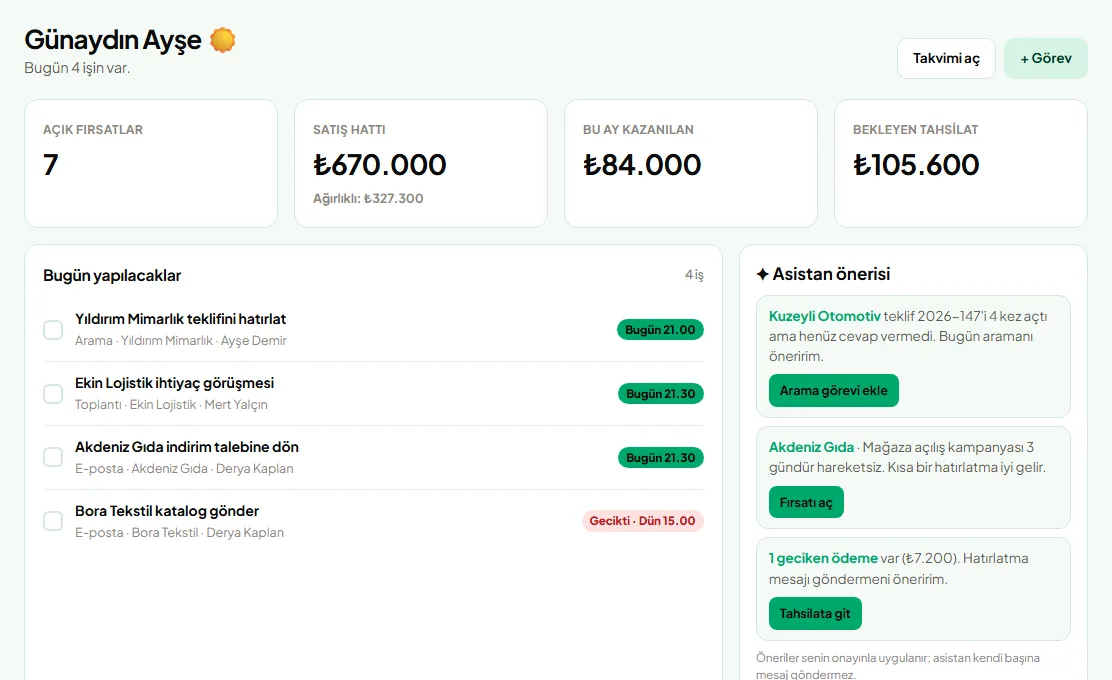Screen dimensions: 1112x680
Task: Open the Satış Hattı card
Action: tap(421, 163)
